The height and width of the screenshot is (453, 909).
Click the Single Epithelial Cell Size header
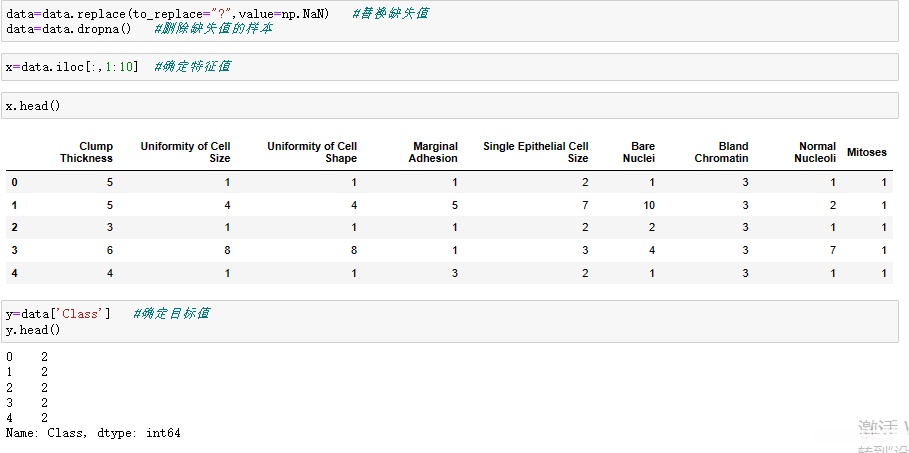(536, 152)
